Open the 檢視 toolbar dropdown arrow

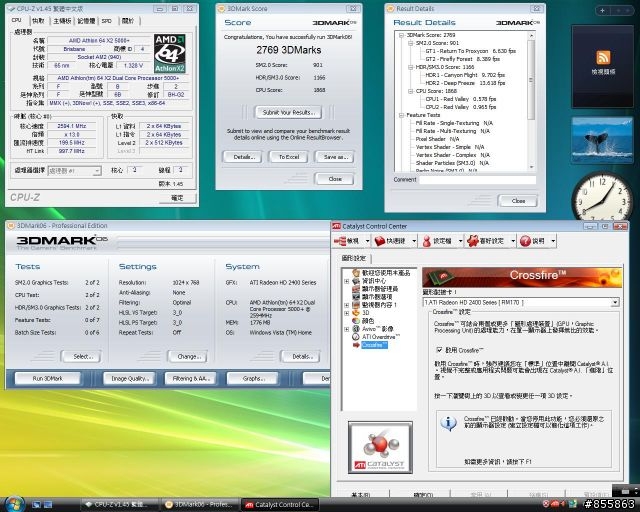pos(367,241)
